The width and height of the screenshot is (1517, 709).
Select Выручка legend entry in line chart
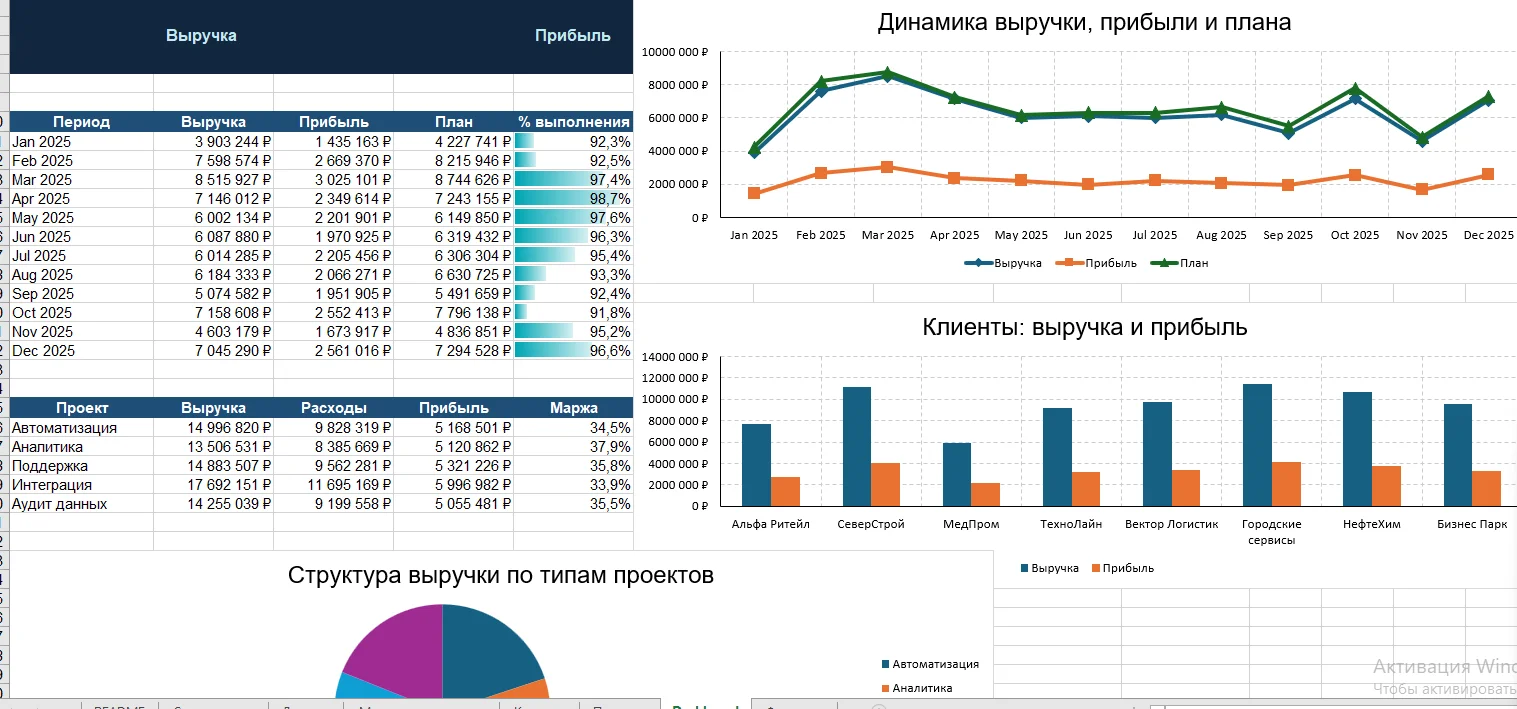click(1004, 263)
